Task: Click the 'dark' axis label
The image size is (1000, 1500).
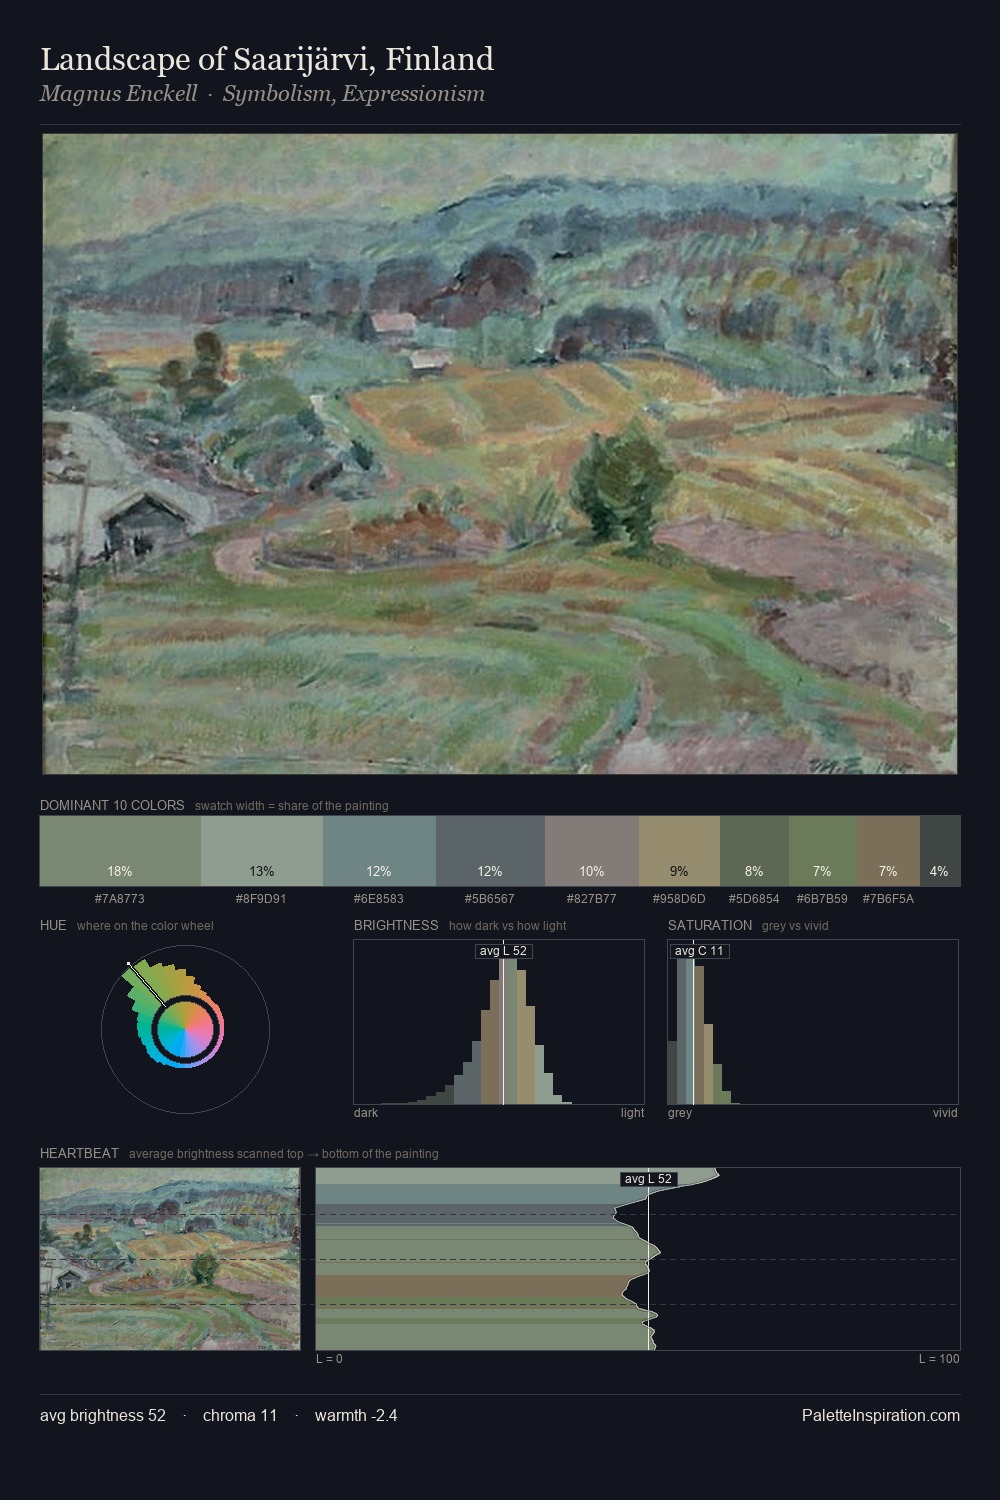Action: pos(366,1113)
